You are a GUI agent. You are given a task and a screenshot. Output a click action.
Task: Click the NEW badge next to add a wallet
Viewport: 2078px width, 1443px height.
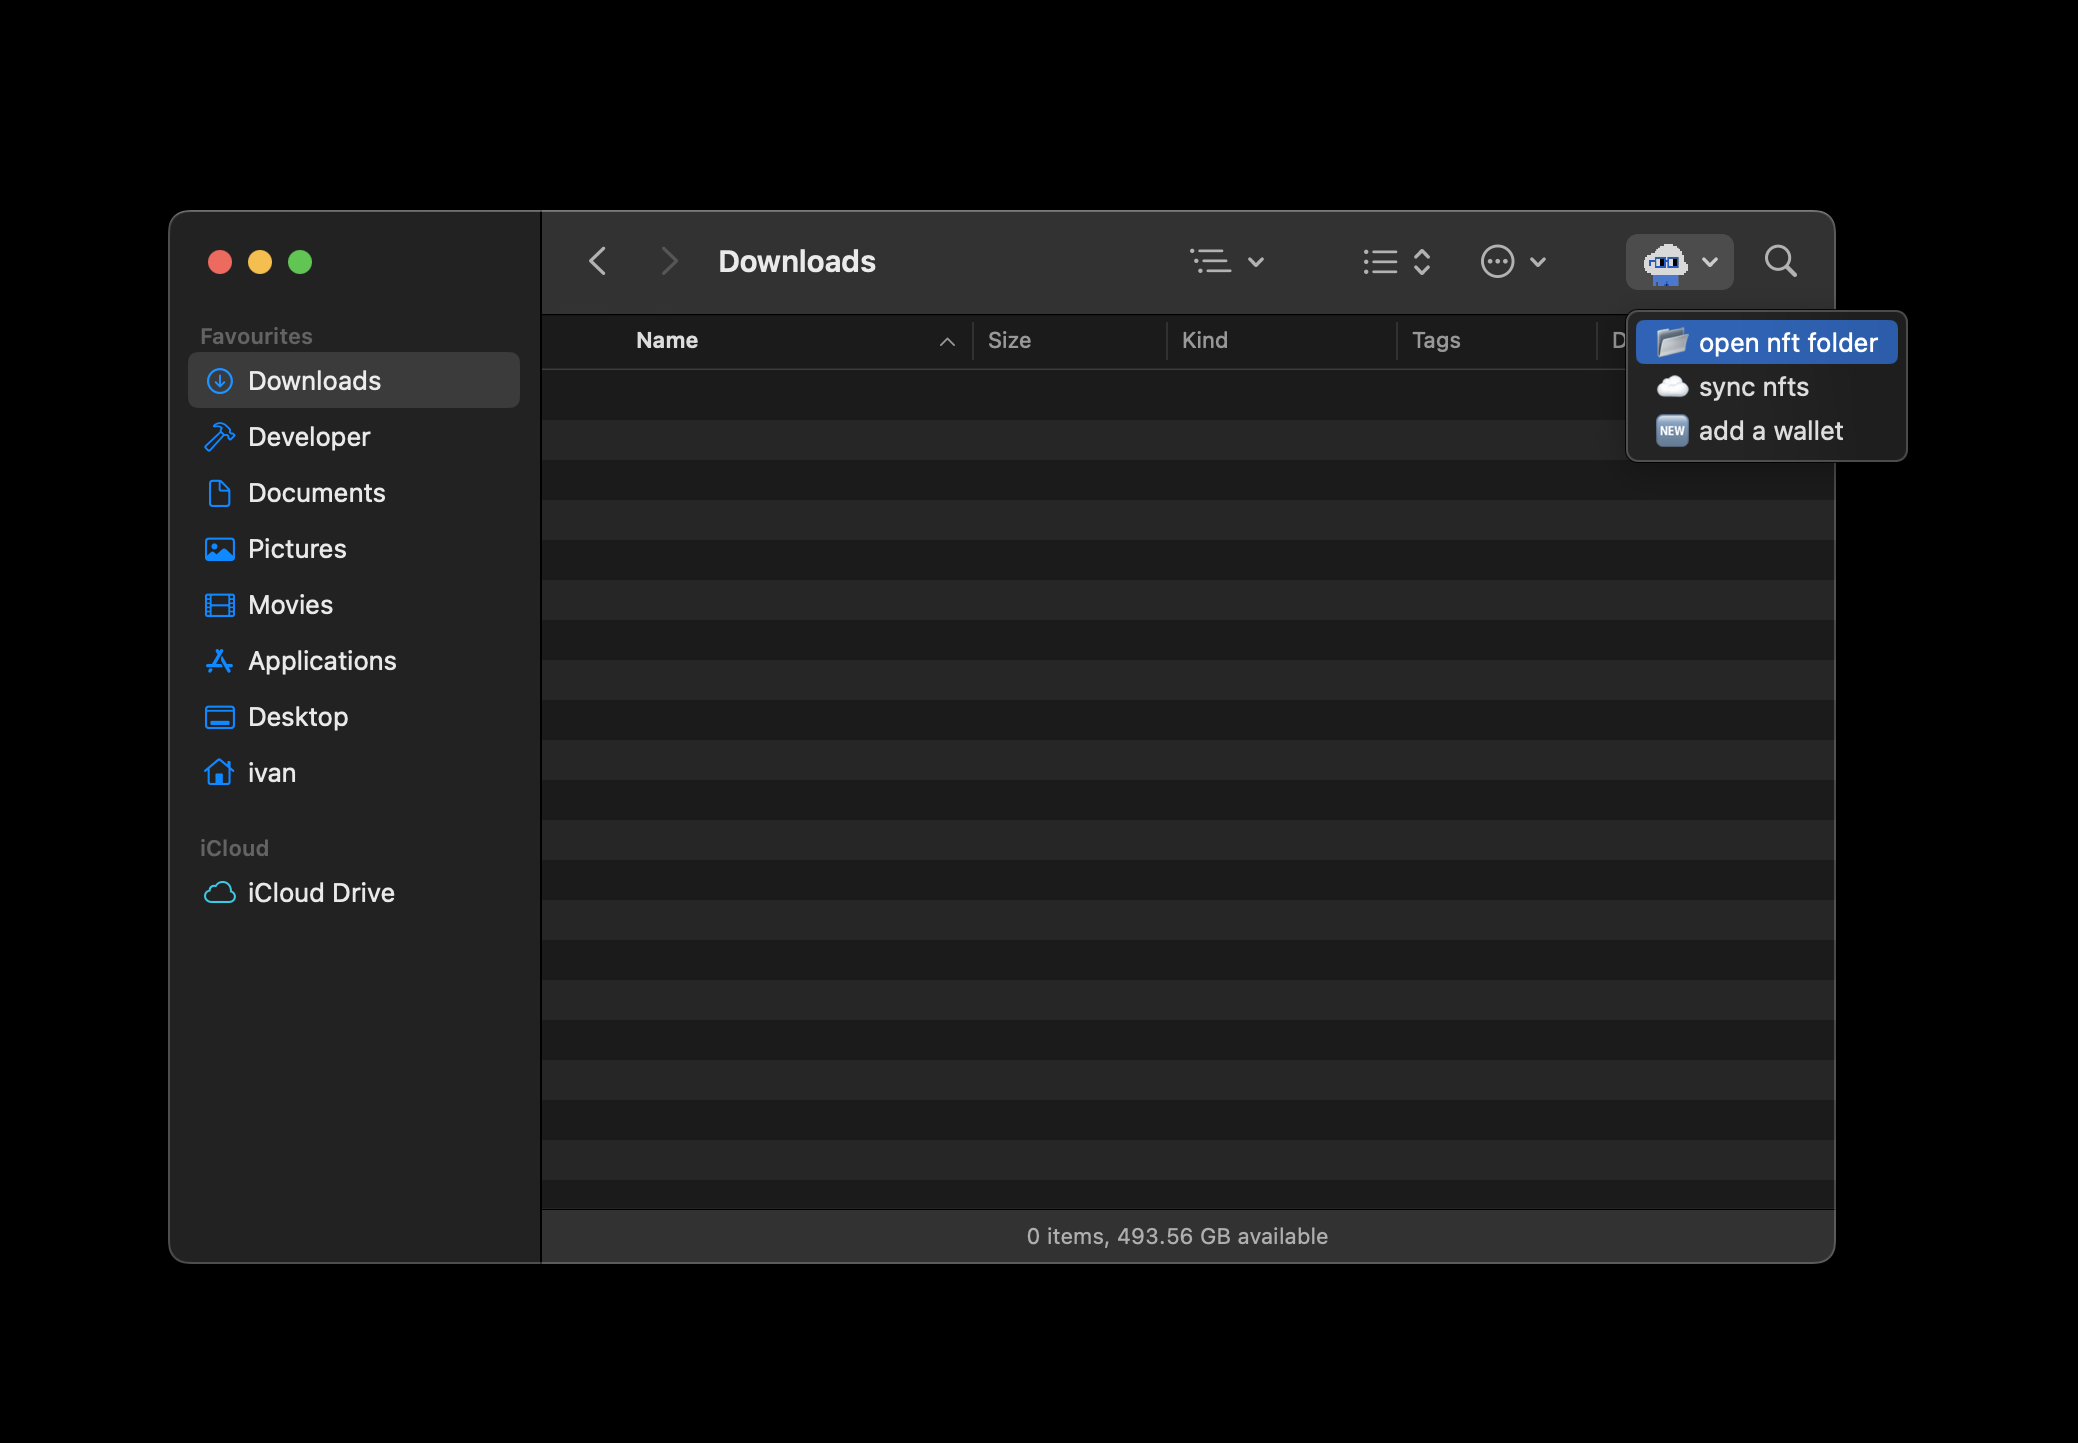[1672, 430]
